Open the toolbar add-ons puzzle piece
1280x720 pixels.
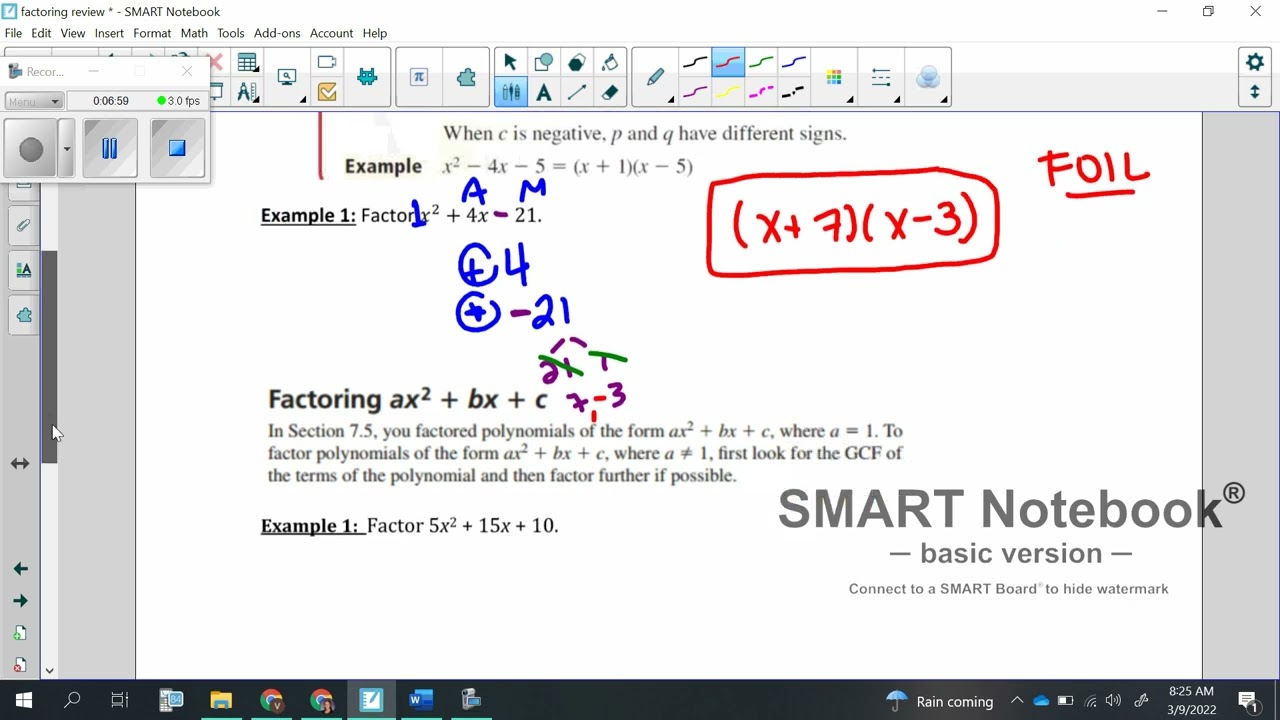466,77
